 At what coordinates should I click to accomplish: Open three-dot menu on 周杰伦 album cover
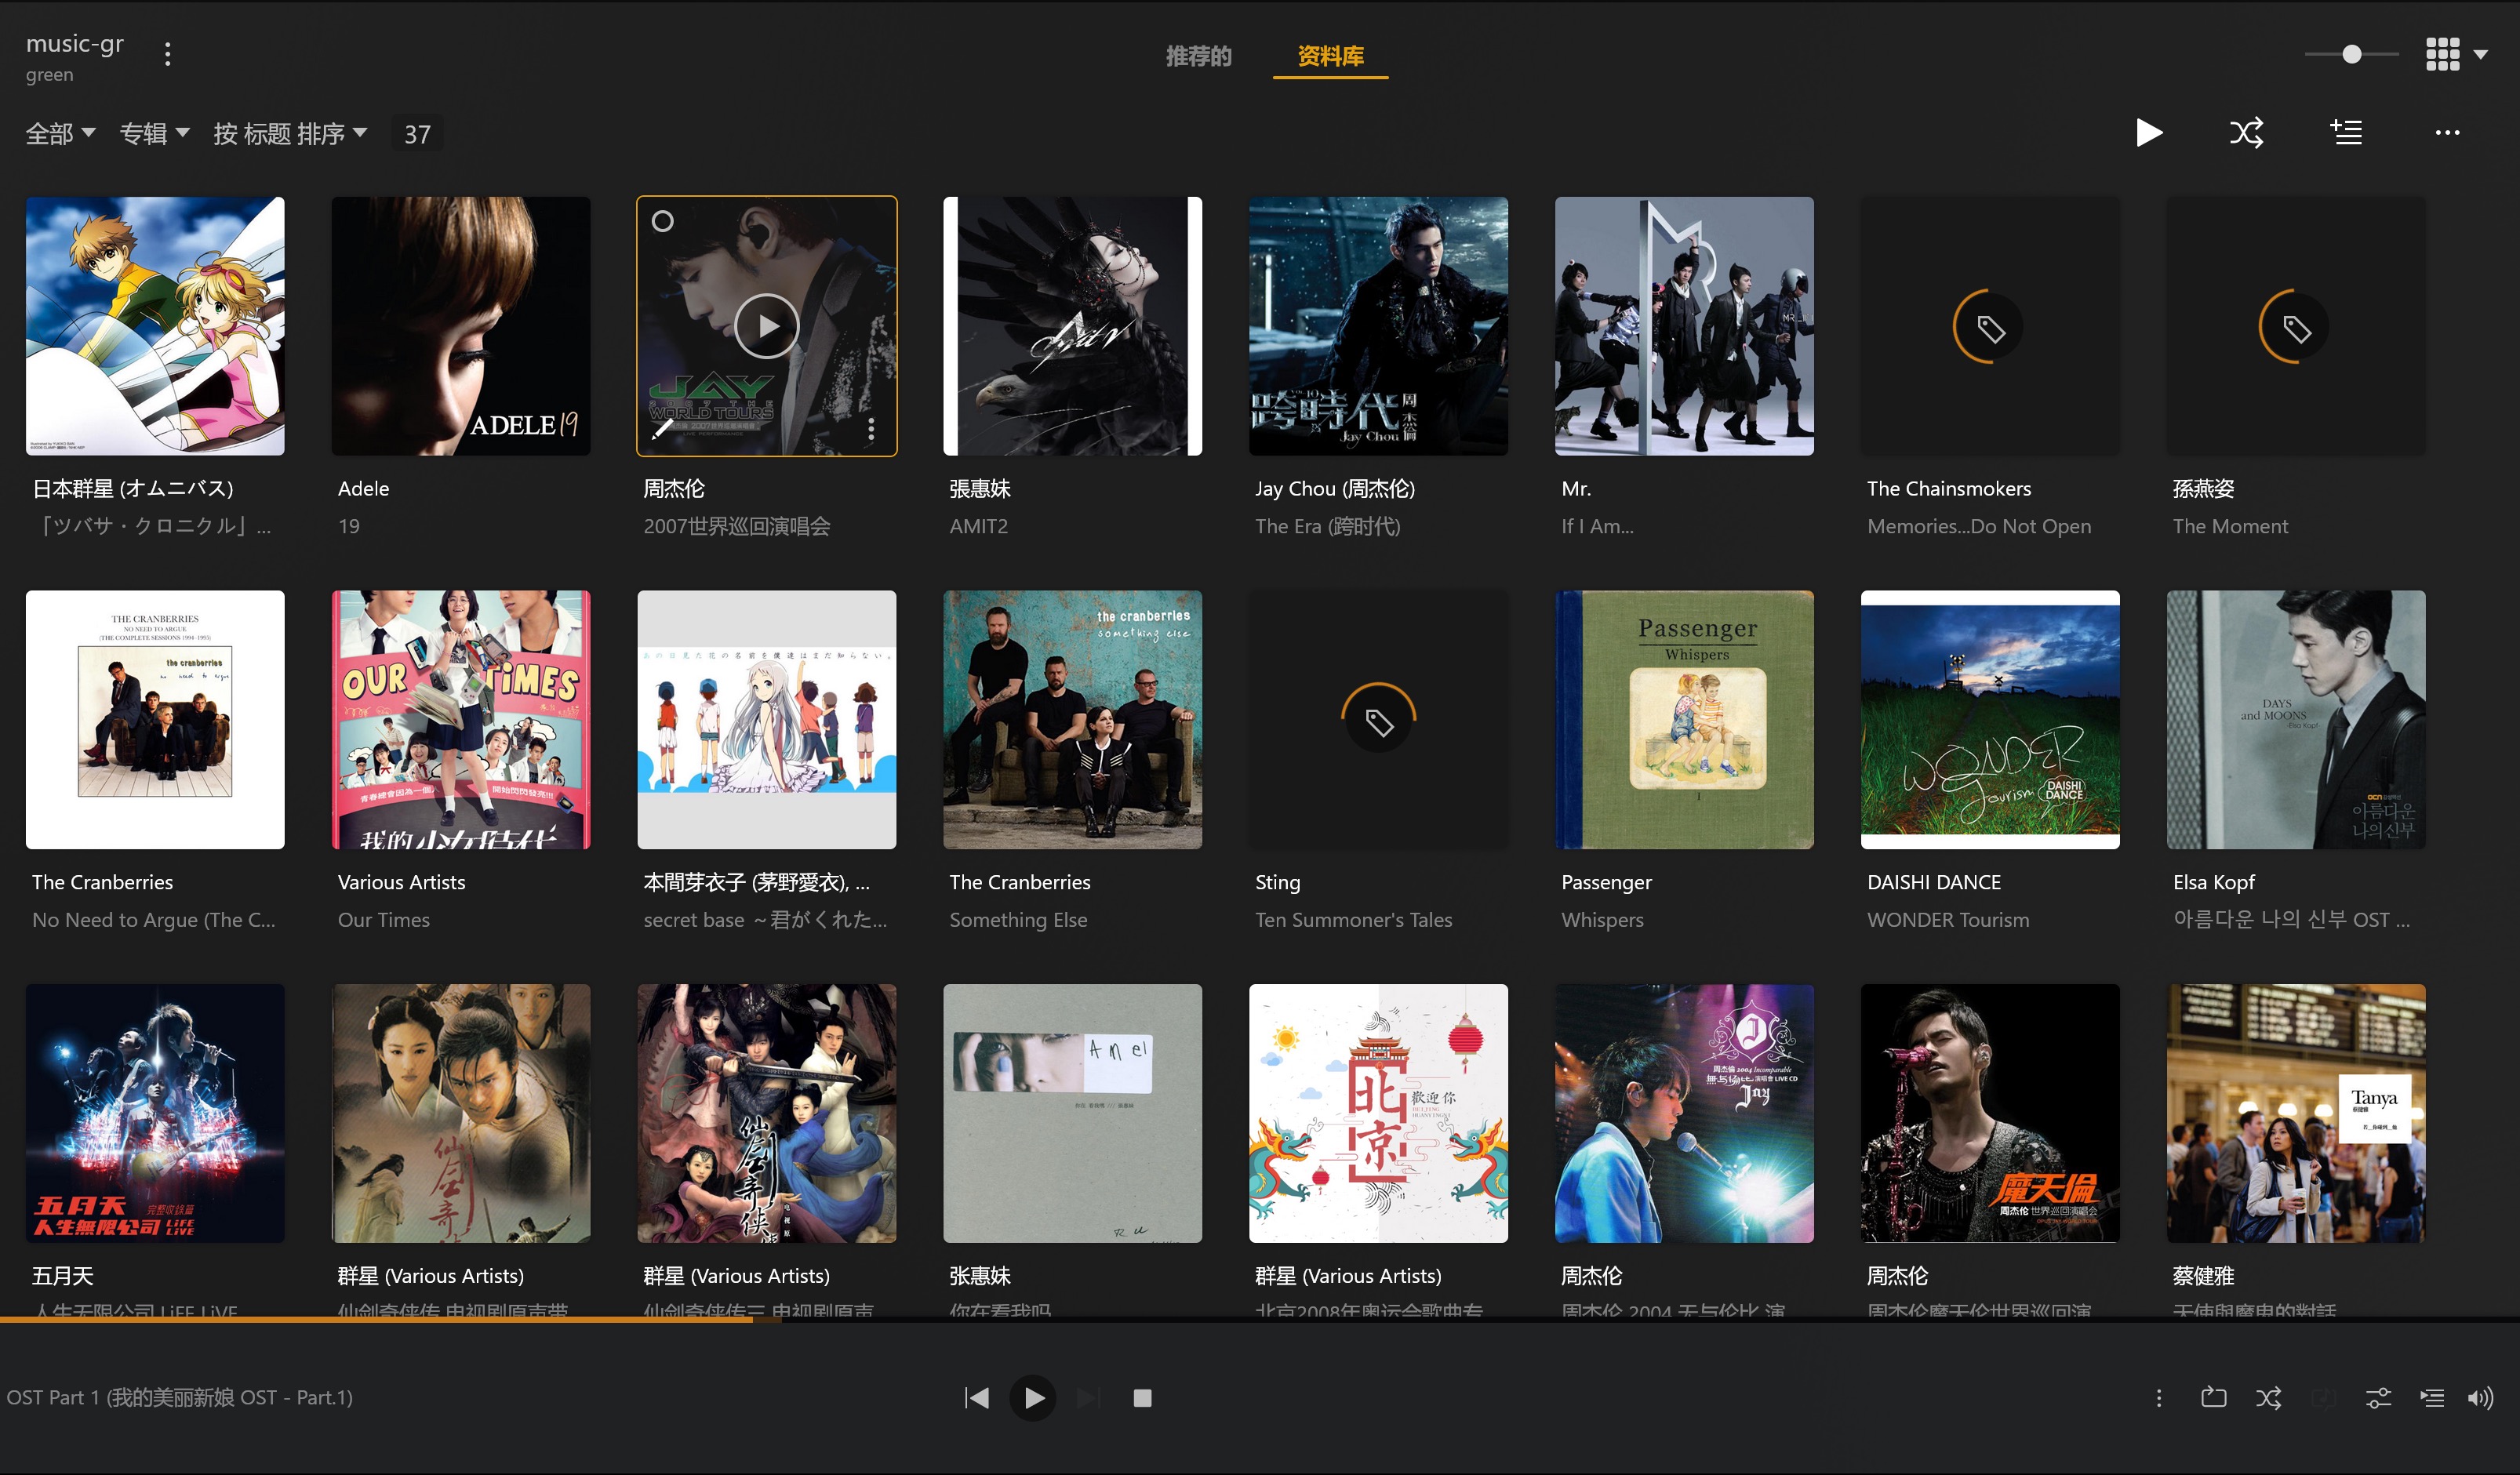tap(871, 429)
